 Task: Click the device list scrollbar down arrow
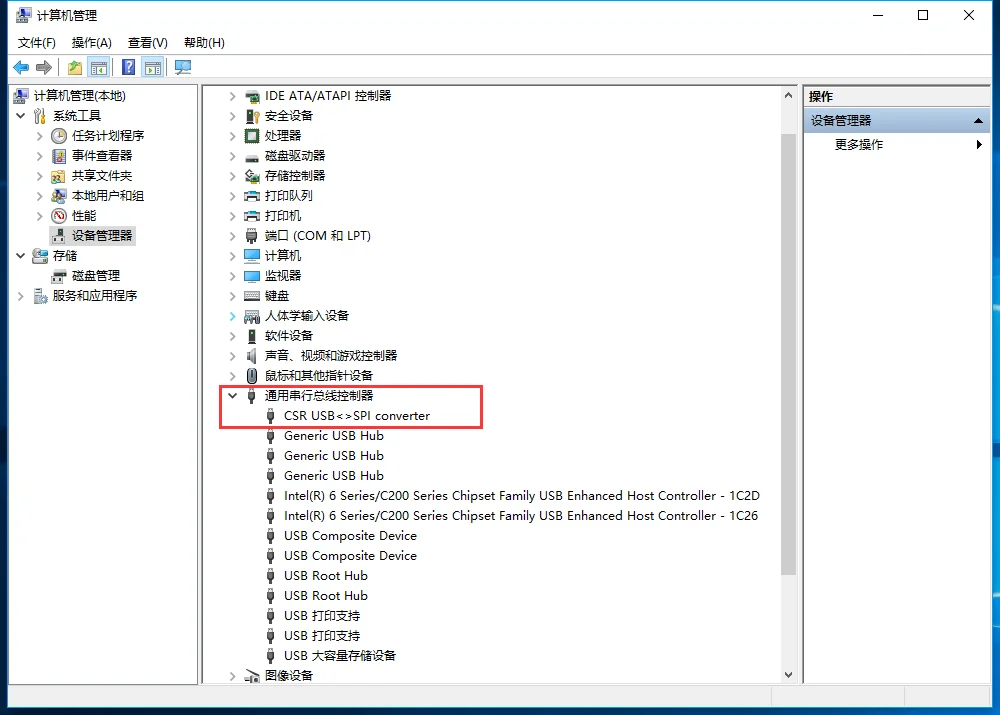789,675
